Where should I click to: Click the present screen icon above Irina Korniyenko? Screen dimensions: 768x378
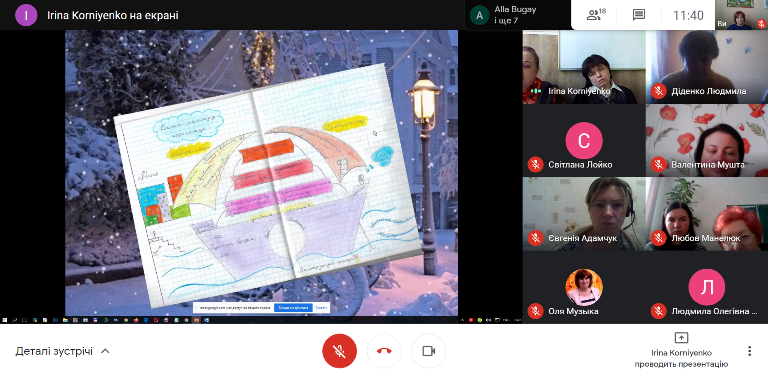click(x=681, y=337)
